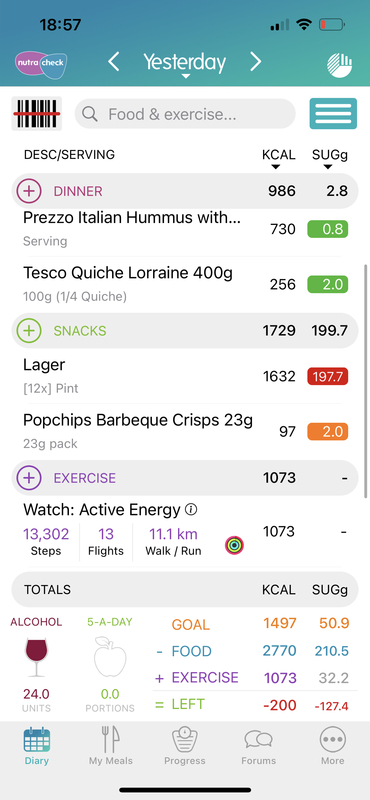
Task: Open the pie chart summary icon
Action: tap(339, 65)
